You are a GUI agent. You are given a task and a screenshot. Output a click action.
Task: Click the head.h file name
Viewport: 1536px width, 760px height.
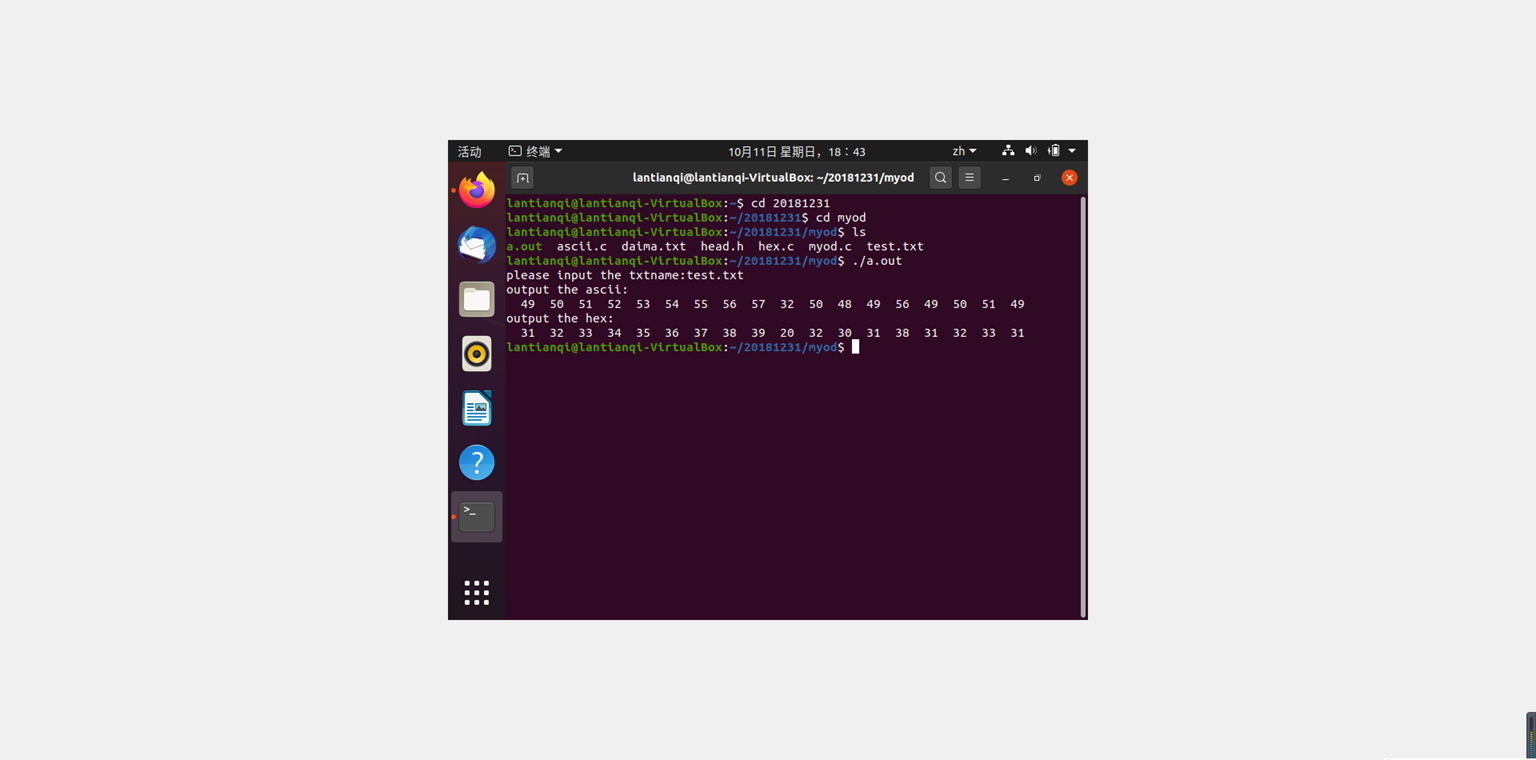click(722, 246)
